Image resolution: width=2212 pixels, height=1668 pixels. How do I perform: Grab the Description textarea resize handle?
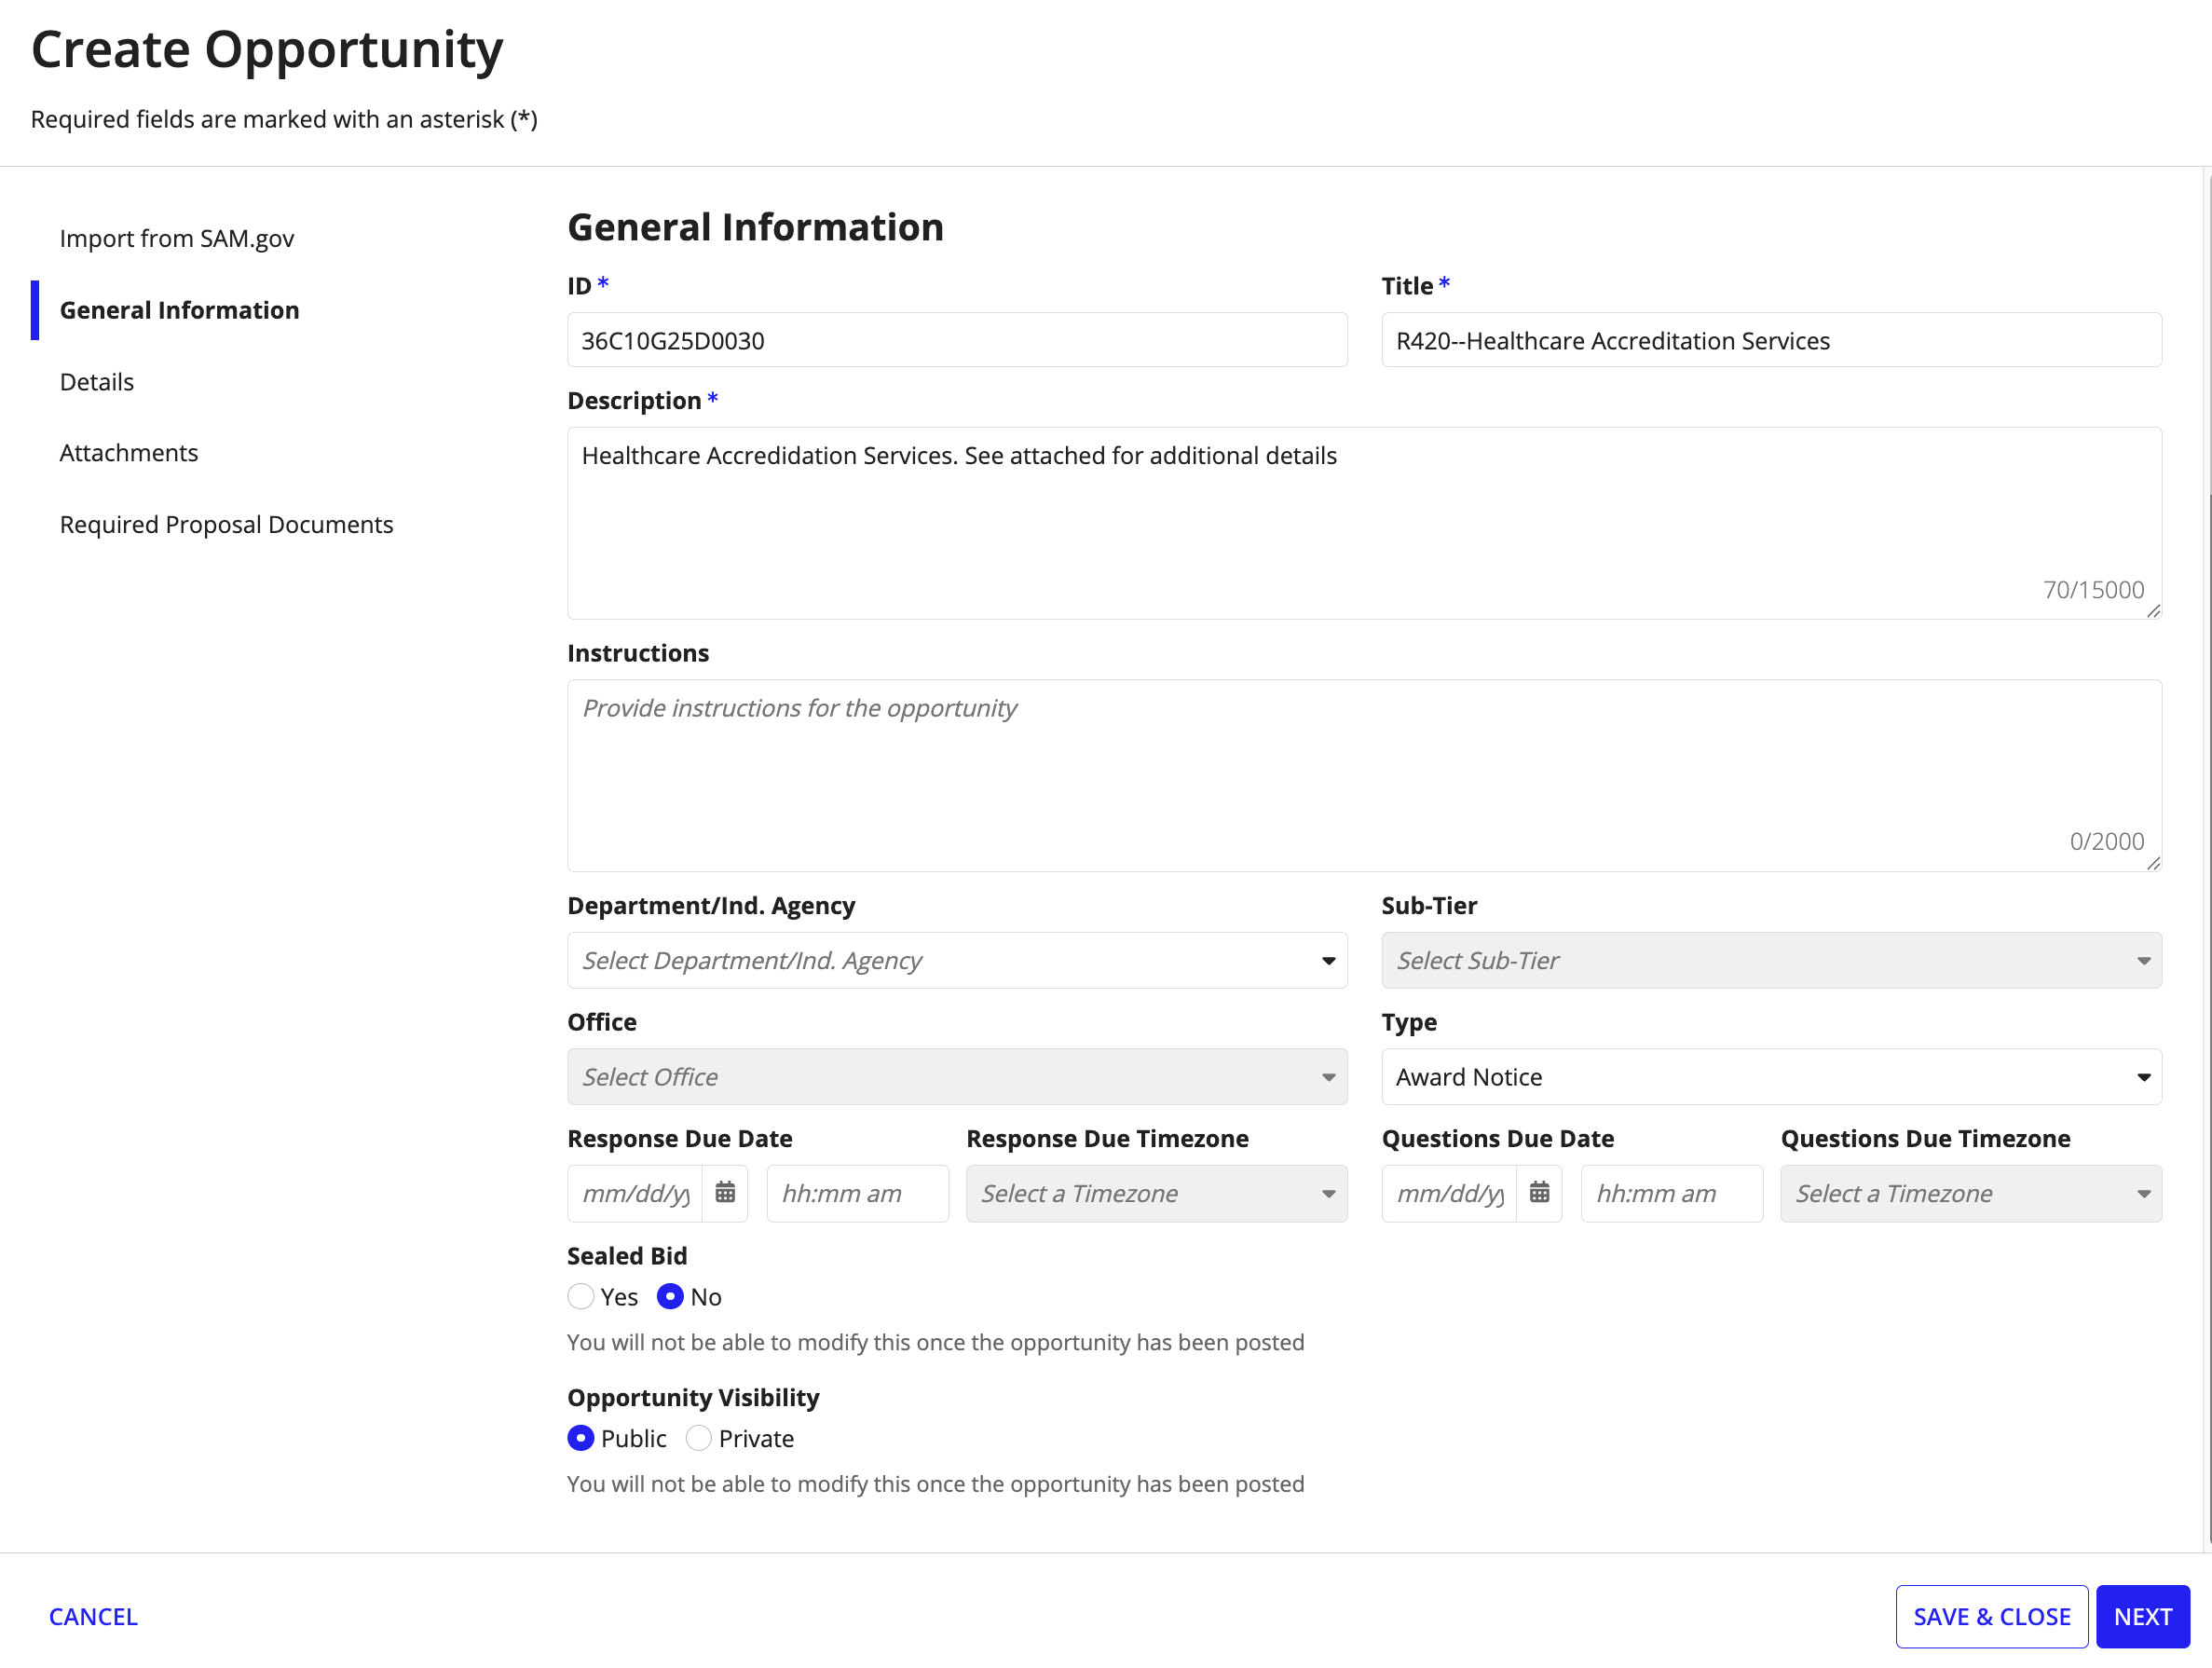click(2153, 610)
